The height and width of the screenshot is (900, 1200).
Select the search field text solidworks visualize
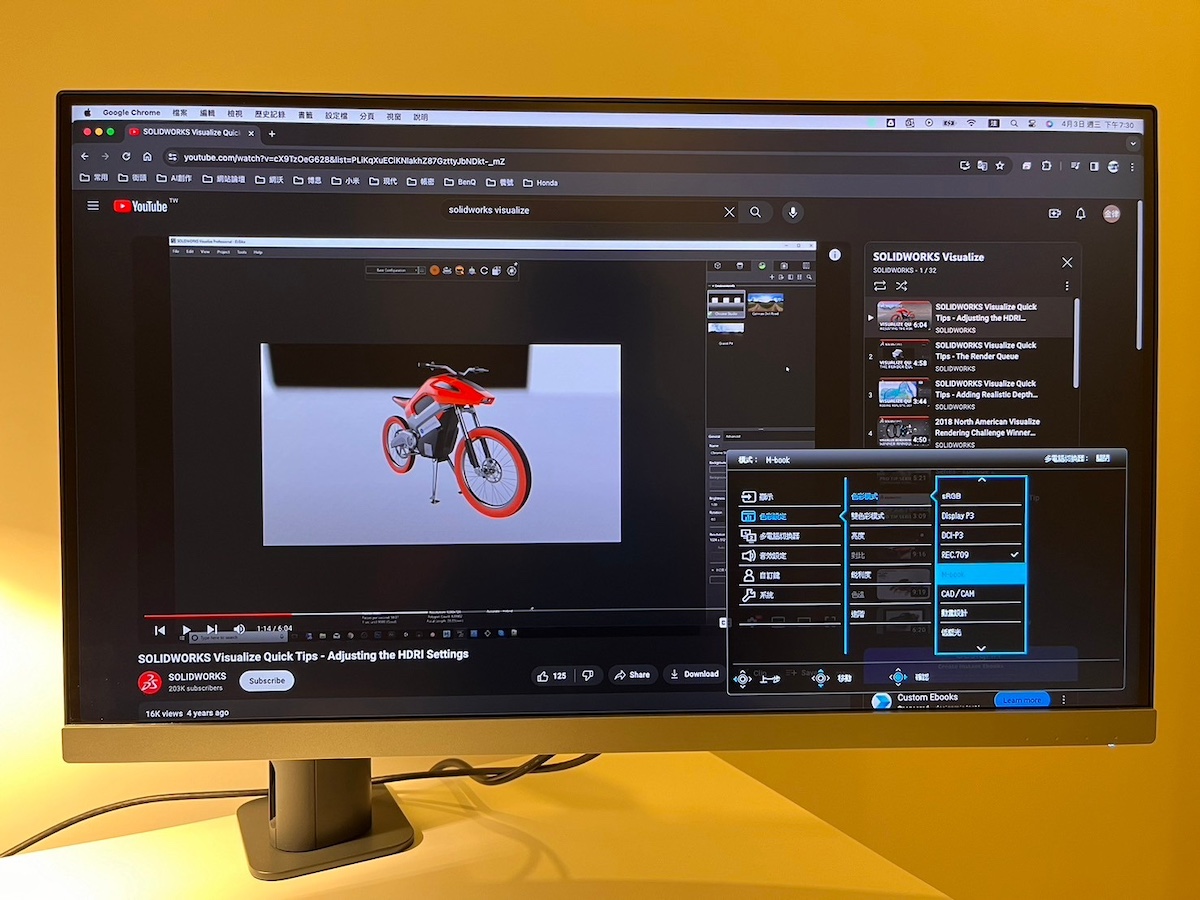489,210
